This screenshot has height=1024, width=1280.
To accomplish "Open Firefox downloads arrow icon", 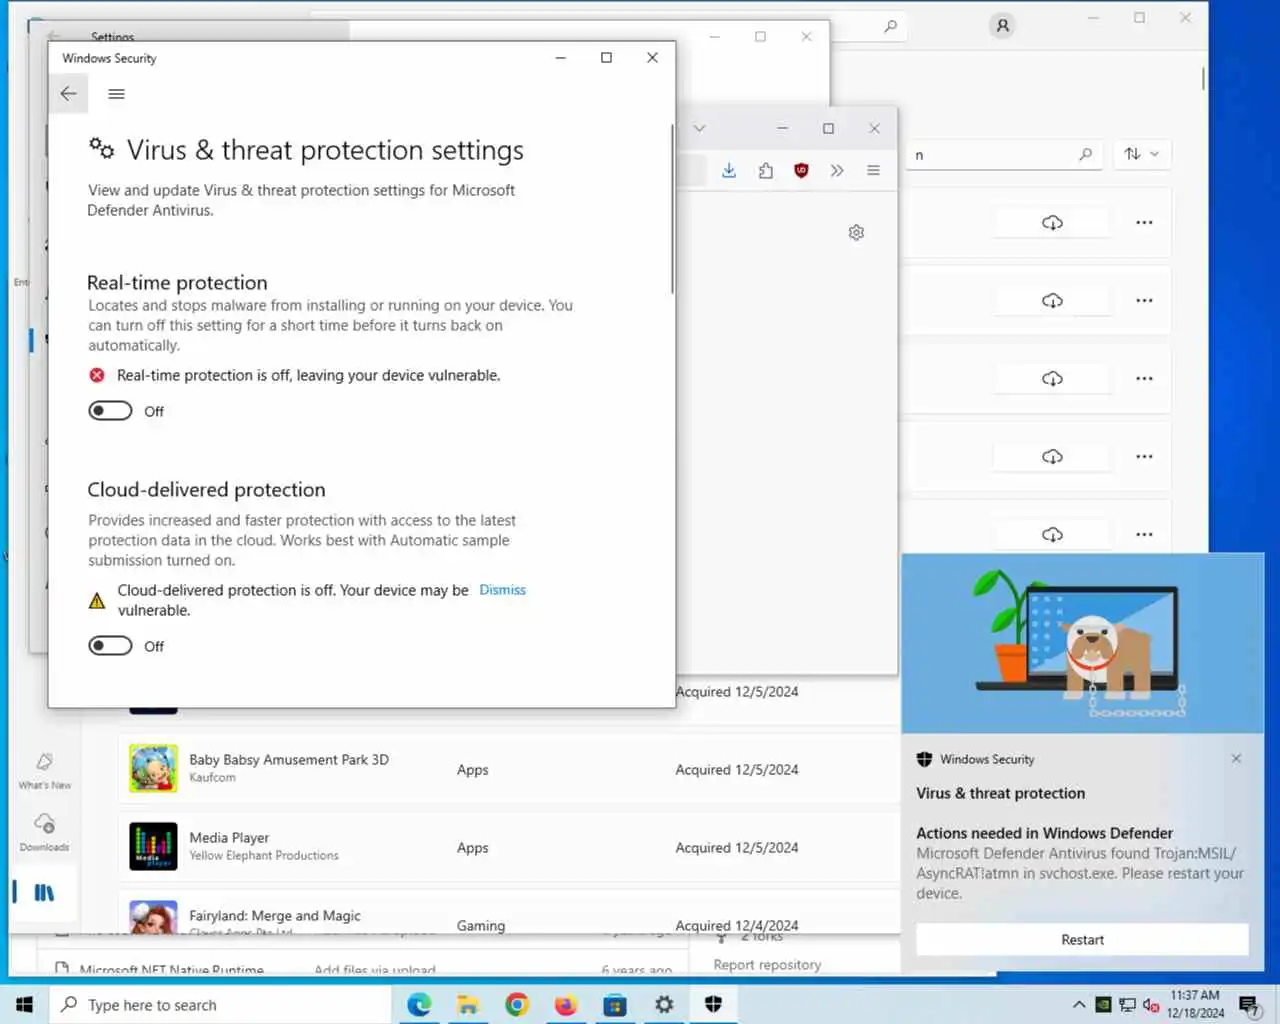I will point(729,171).
